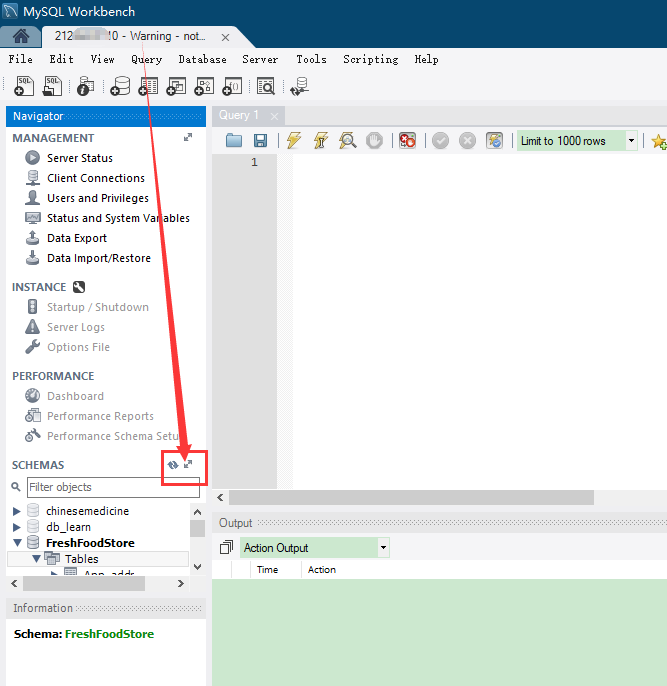Create a new function icon

pos(232,86)
